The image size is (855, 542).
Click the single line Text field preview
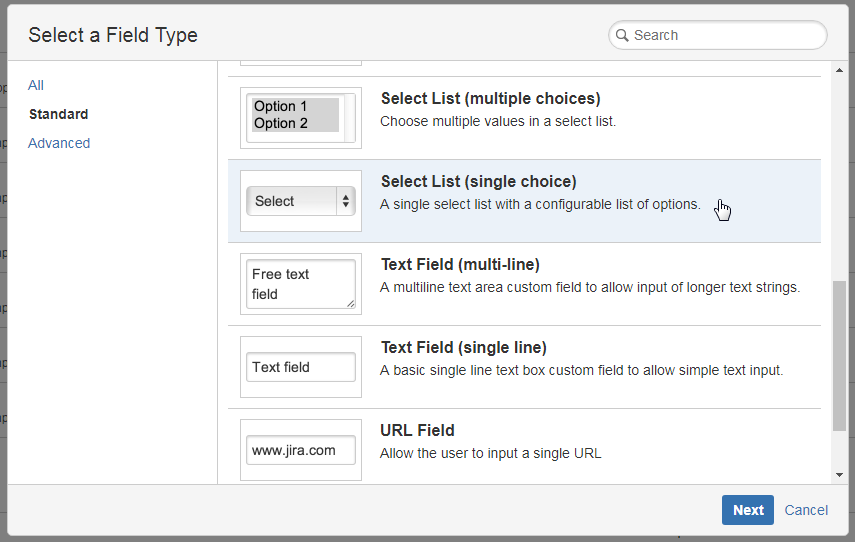click(301, 367)
